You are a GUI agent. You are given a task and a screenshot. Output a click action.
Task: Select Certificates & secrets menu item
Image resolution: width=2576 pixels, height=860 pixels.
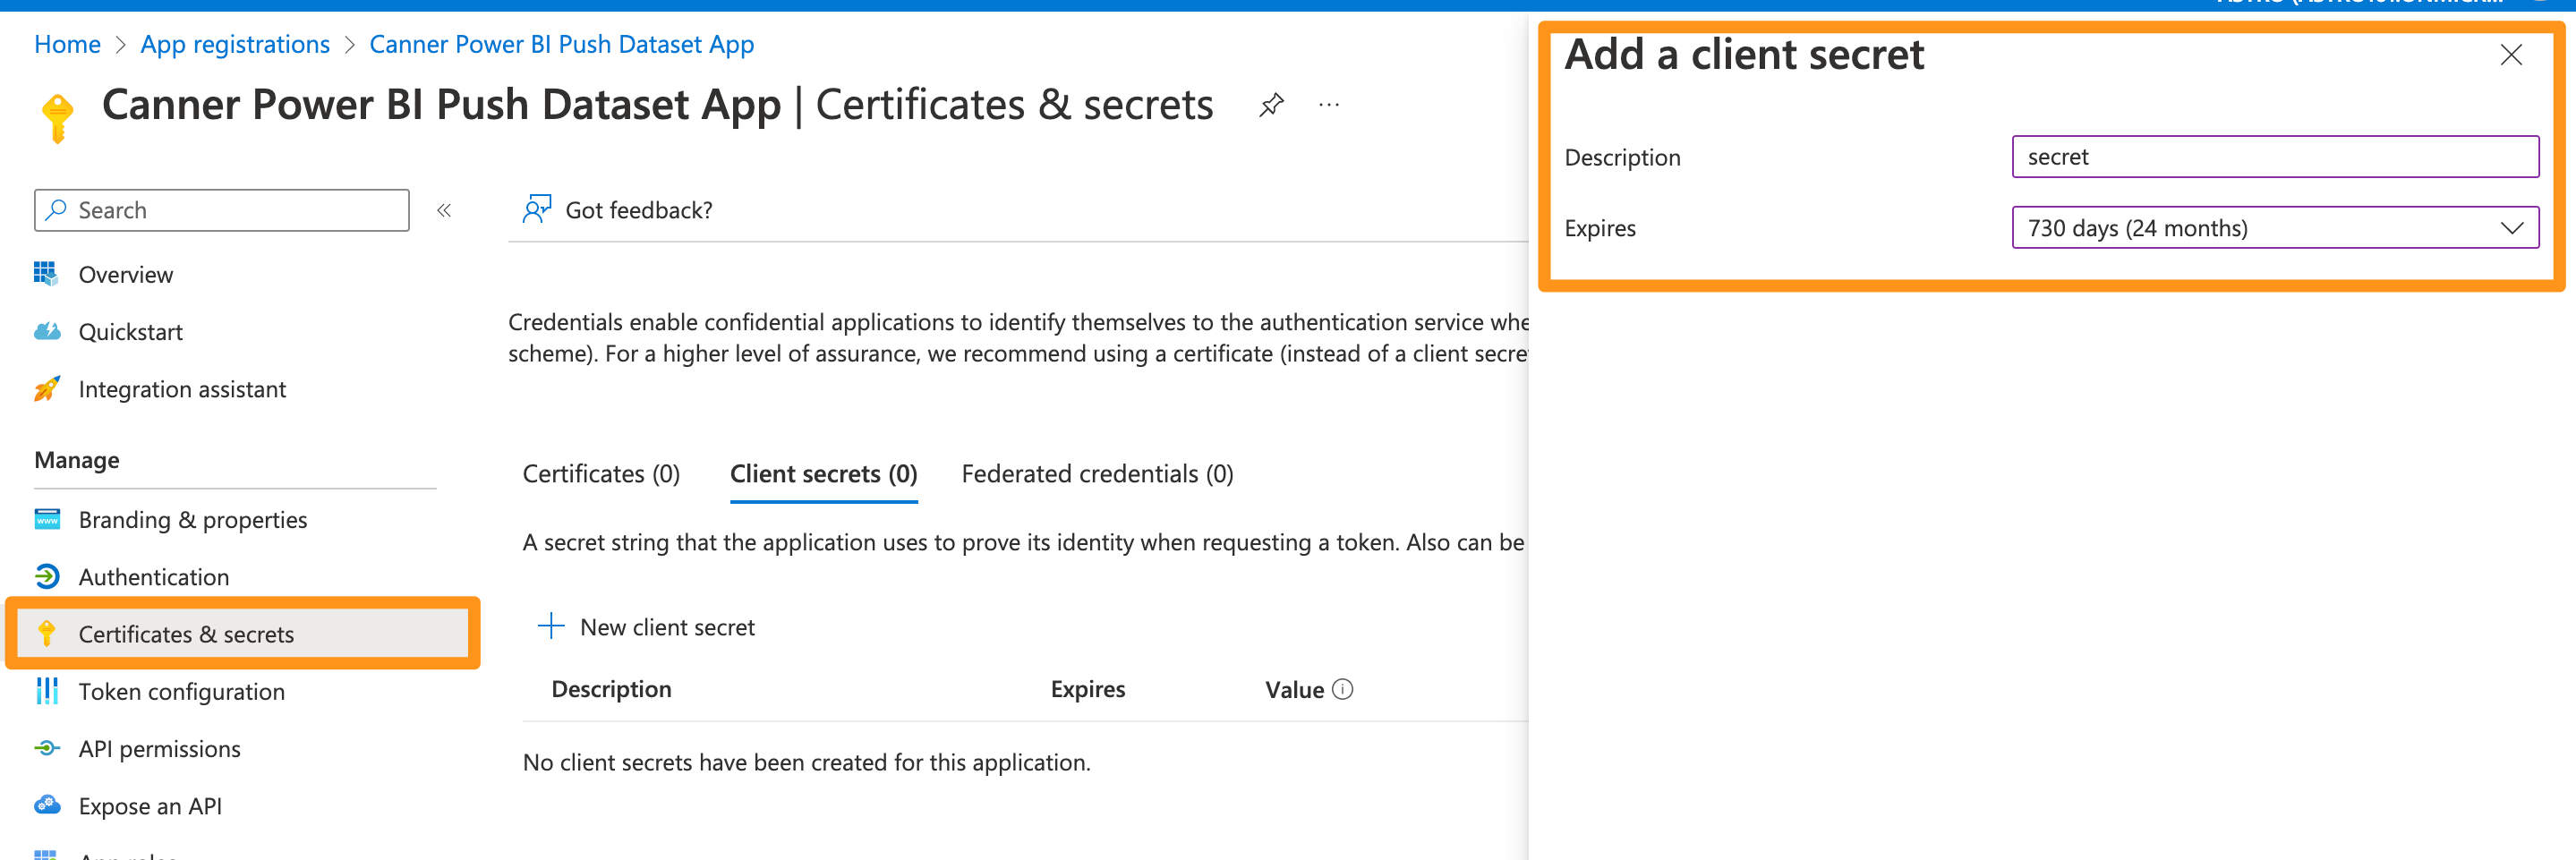tap(242, 634)
